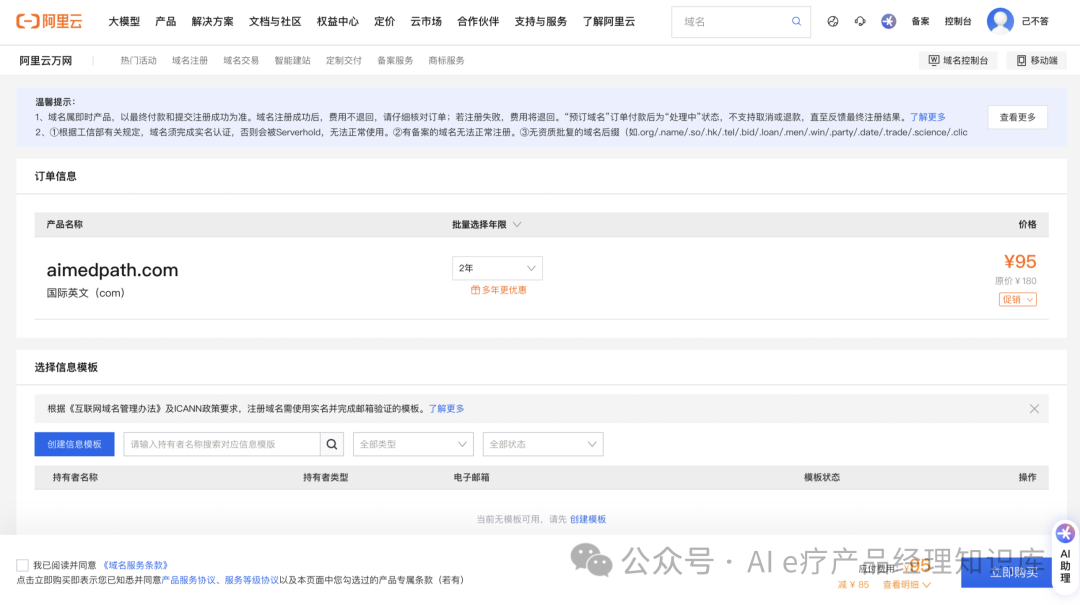Go to 智能建站 tab
Screen dimensions: 1080x605
[292, 61]
